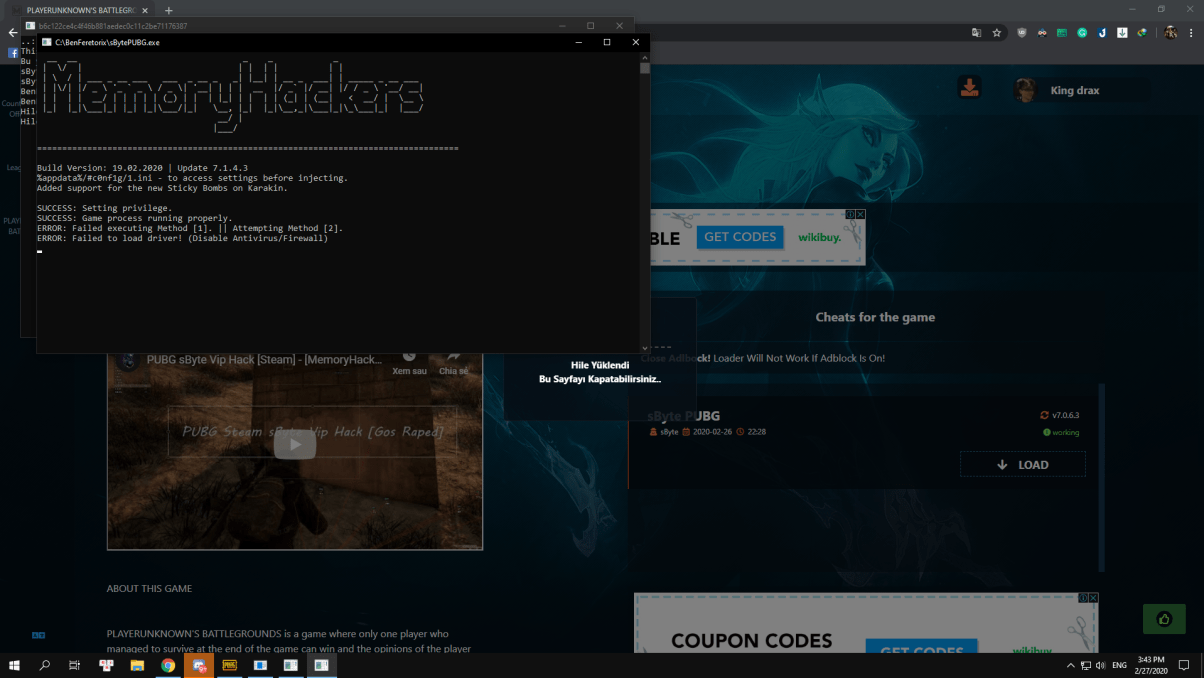Image resolution: width=1204 pixels, height=678 pixels.
Task: Open orange-highlighted taskbar app with 9+ badge
Action: coord(199,665)
